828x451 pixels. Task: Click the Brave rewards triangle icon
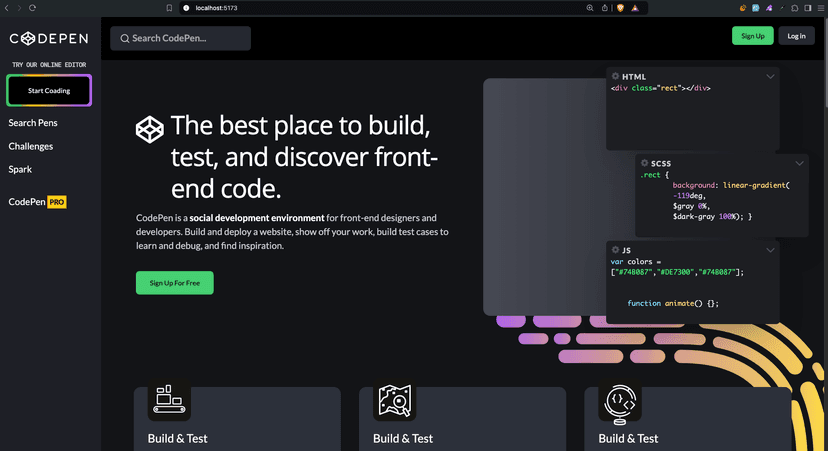click(x=635, y=8)
